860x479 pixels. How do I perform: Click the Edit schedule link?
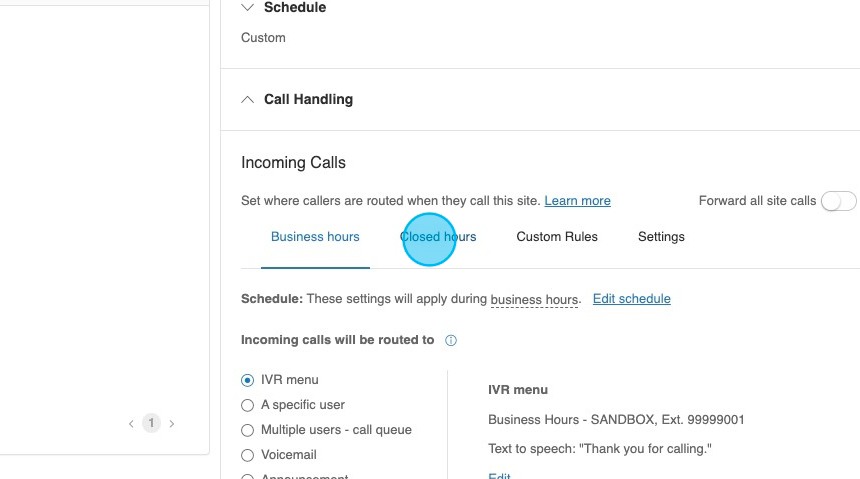[631, 299]
